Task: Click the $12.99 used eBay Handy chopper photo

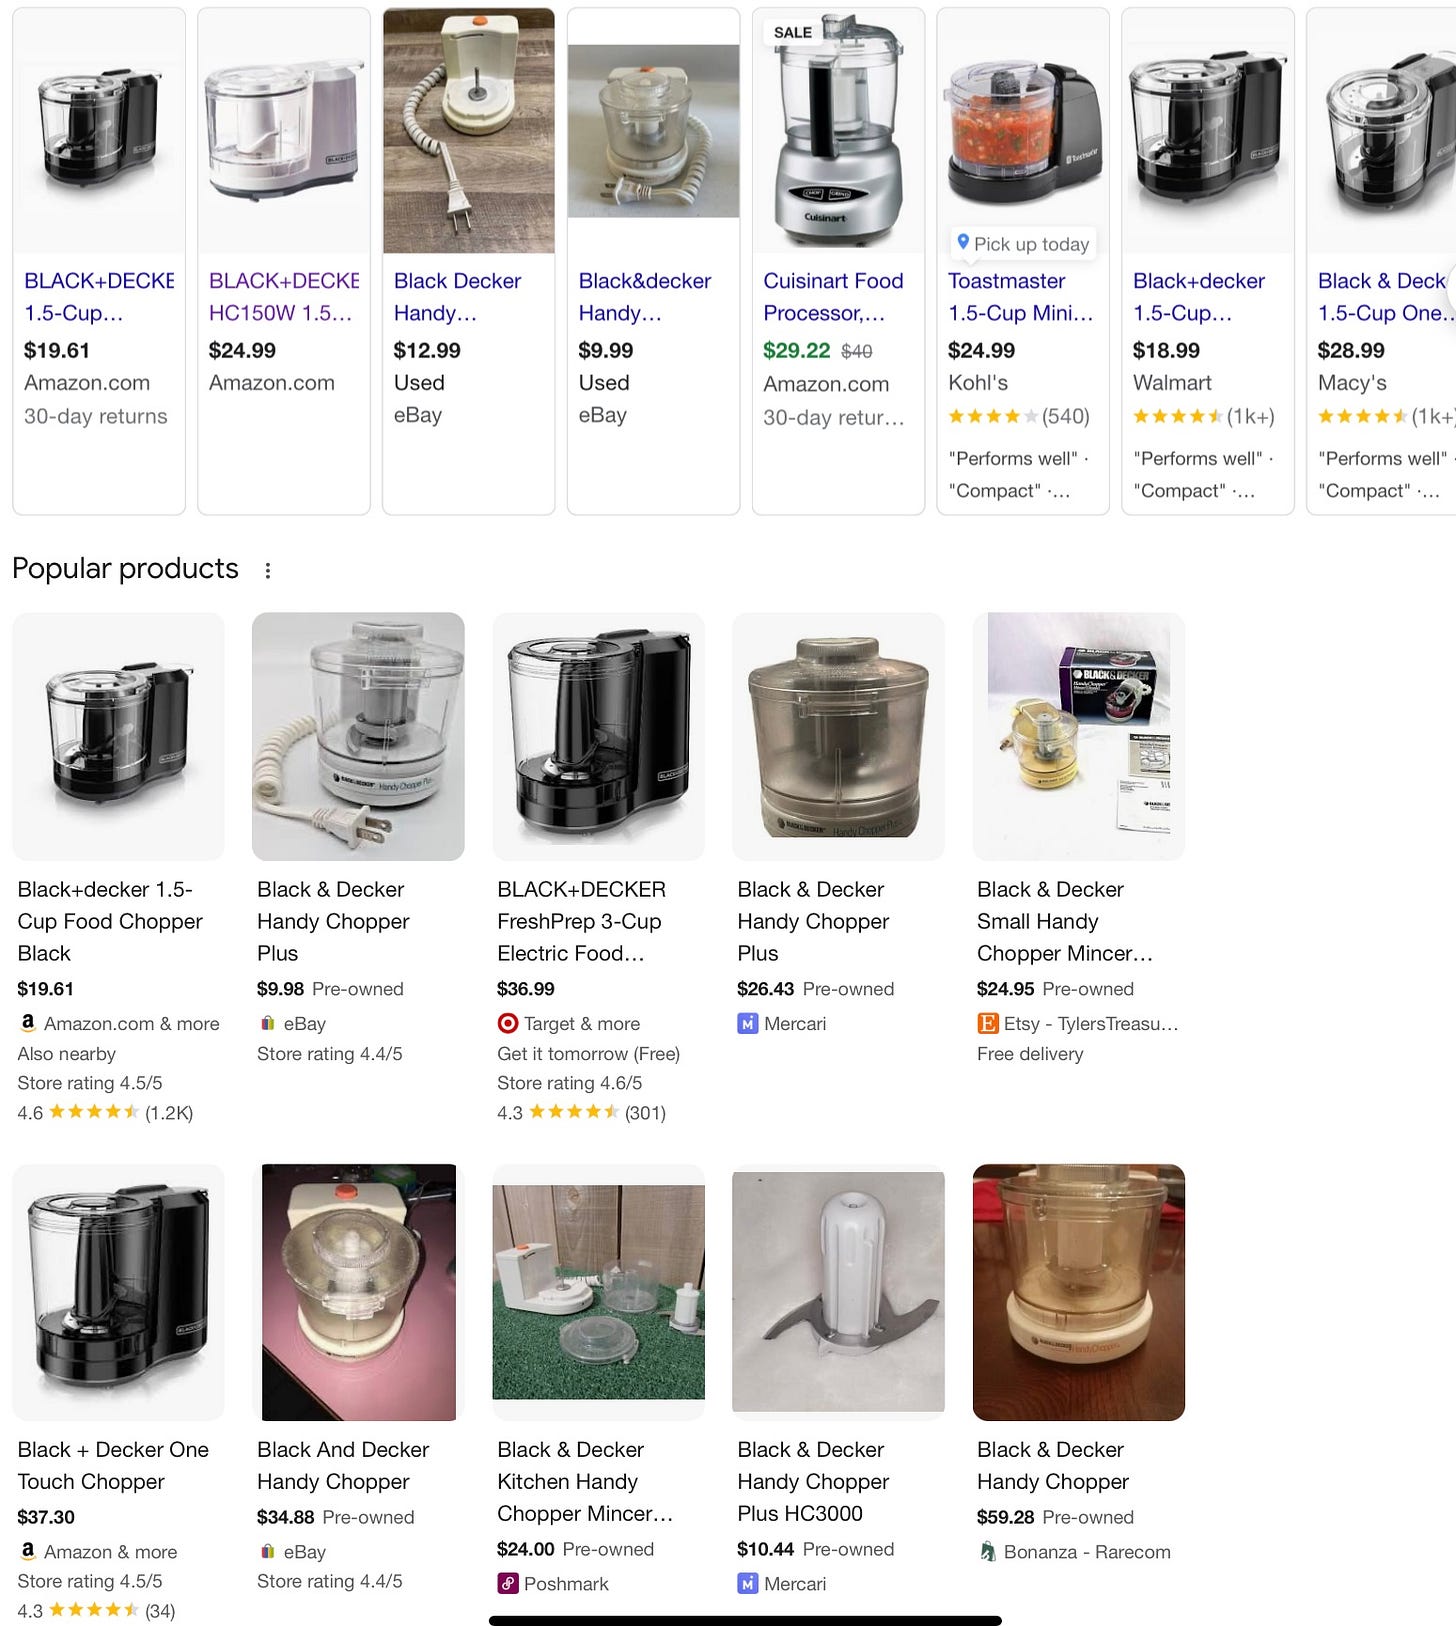Action: pos(468,131)
